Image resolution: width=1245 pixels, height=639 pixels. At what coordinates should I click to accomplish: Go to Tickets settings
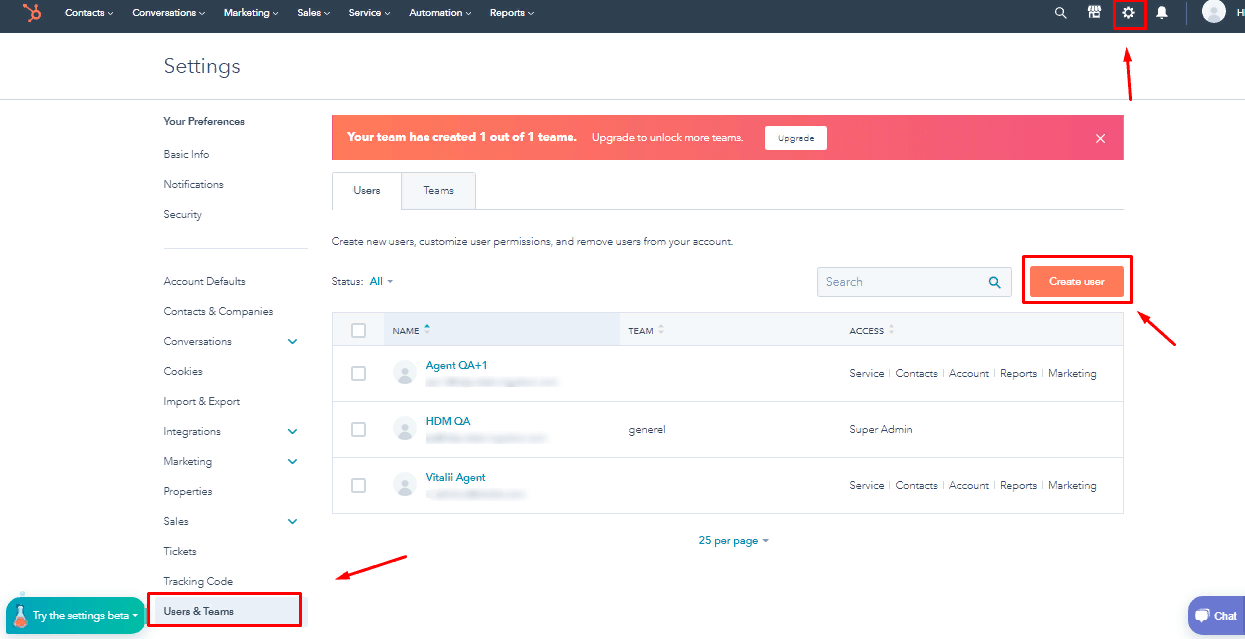click(x=180, y=552)
